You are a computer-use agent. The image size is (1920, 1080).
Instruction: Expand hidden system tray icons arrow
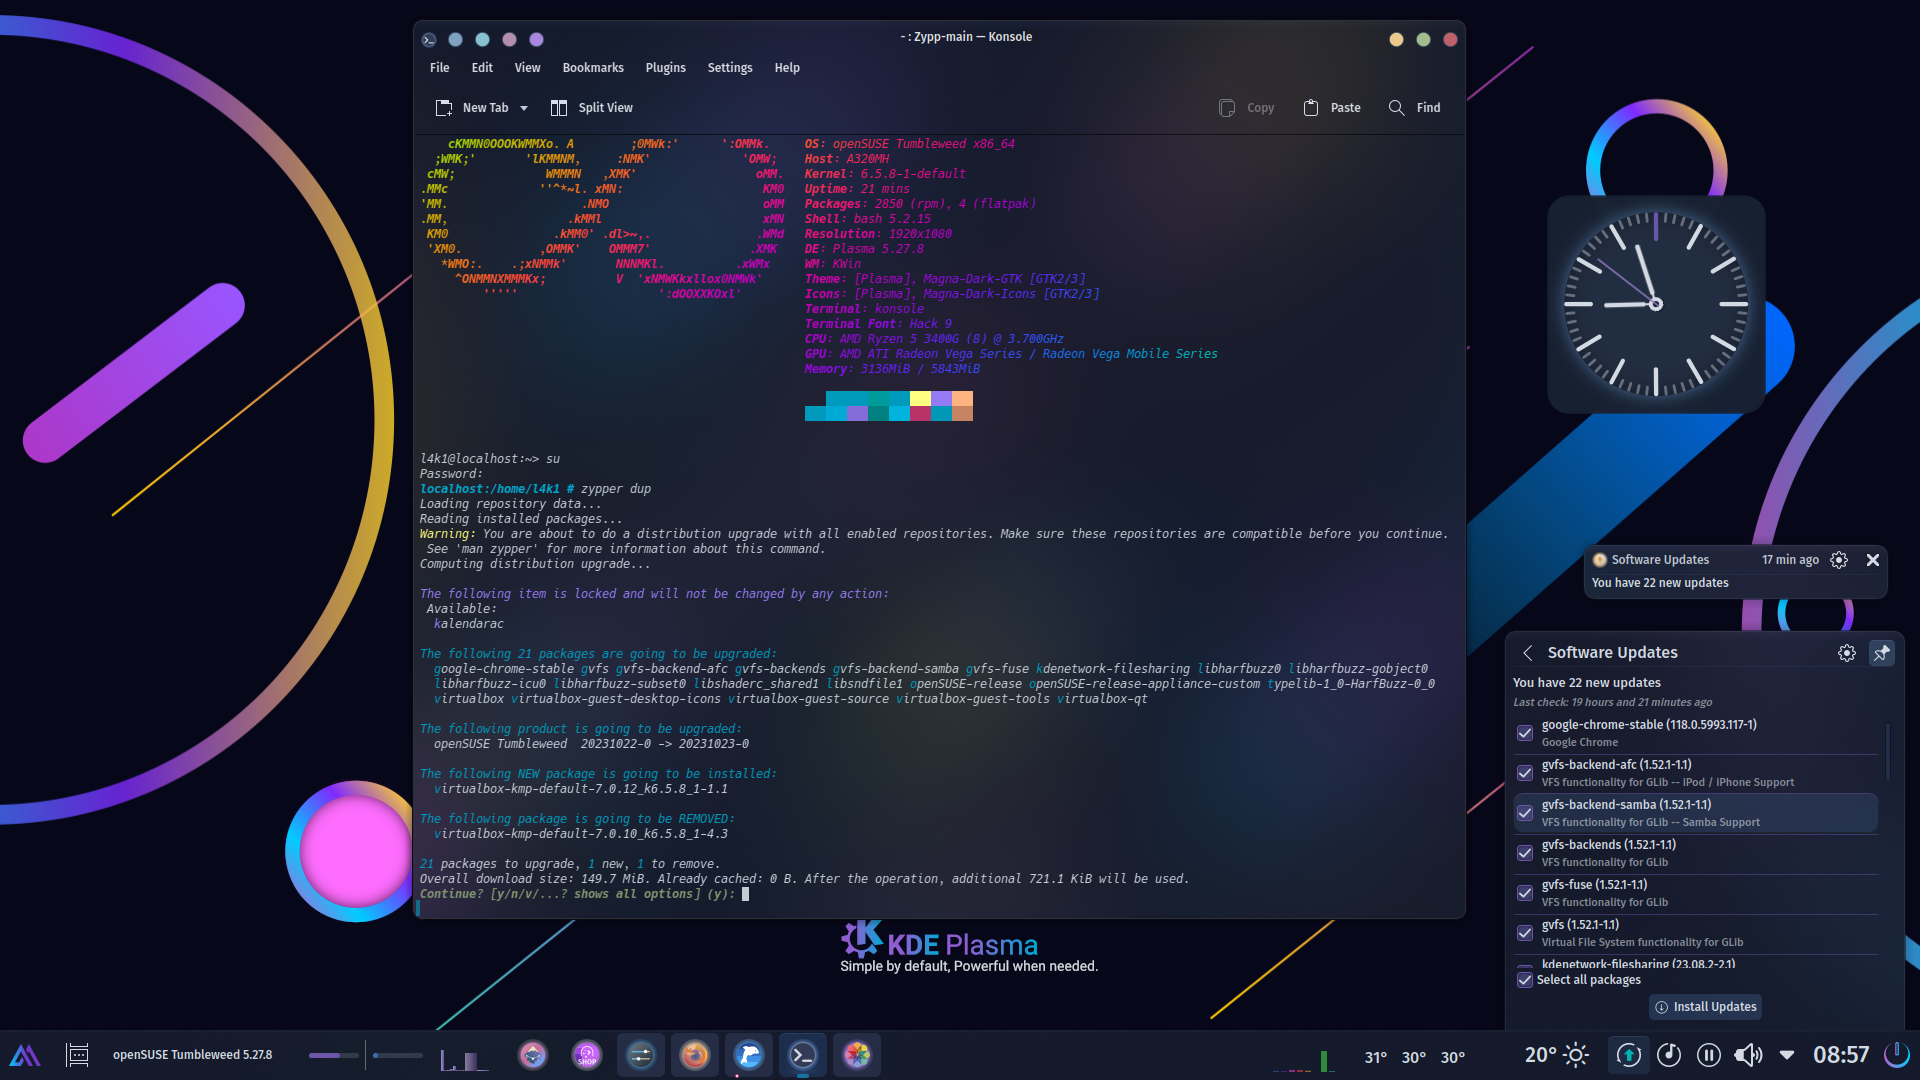tap(1787, 1055)
